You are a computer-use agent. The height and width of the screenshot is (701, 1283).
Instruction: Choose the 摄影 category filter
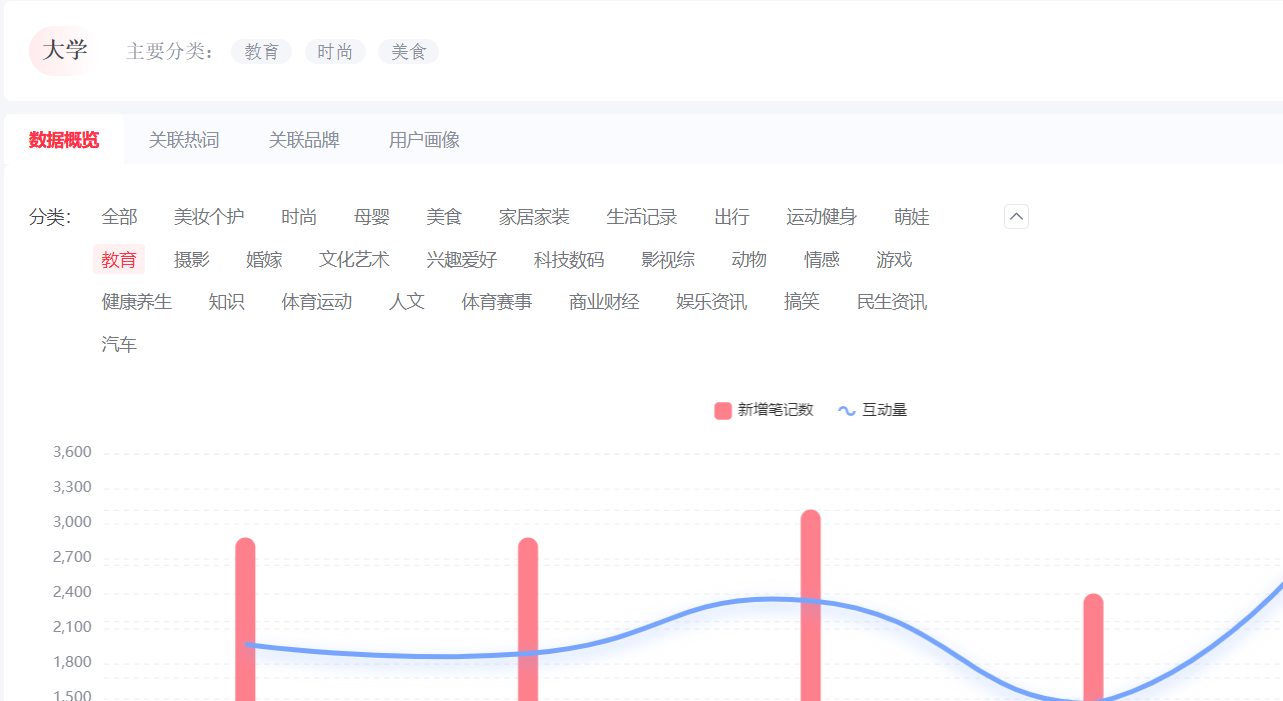(x=192, y=260)
